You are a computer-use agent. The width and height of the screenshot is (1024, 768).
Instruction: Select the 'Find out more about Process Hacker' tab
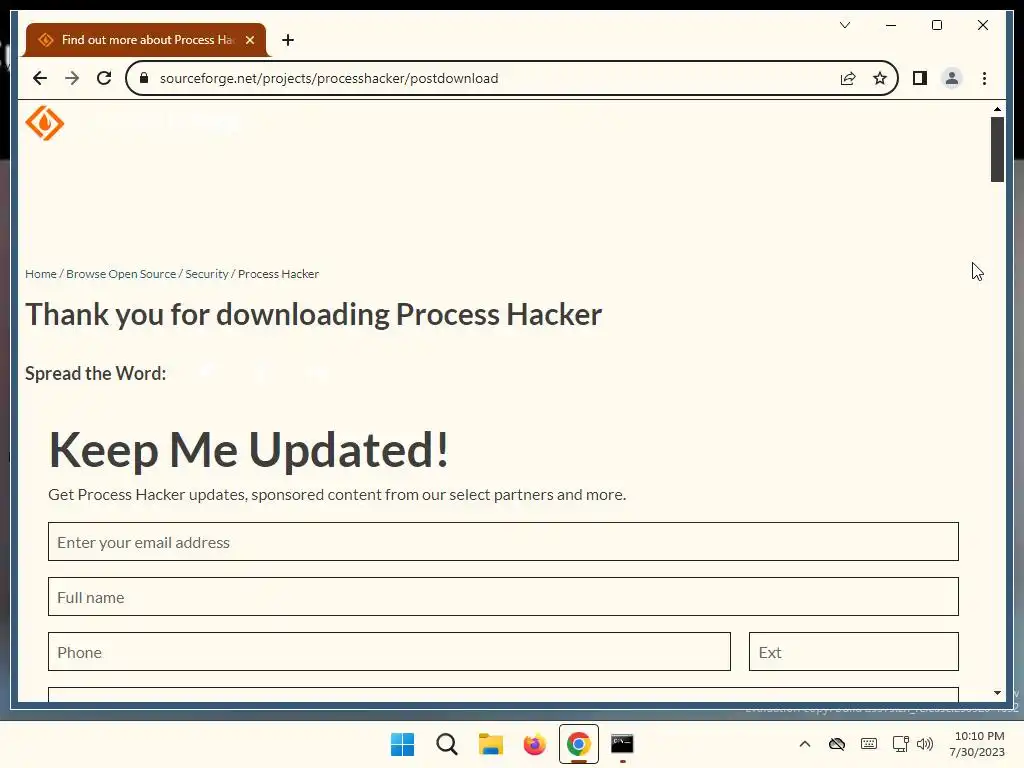[x=146, y=40]
